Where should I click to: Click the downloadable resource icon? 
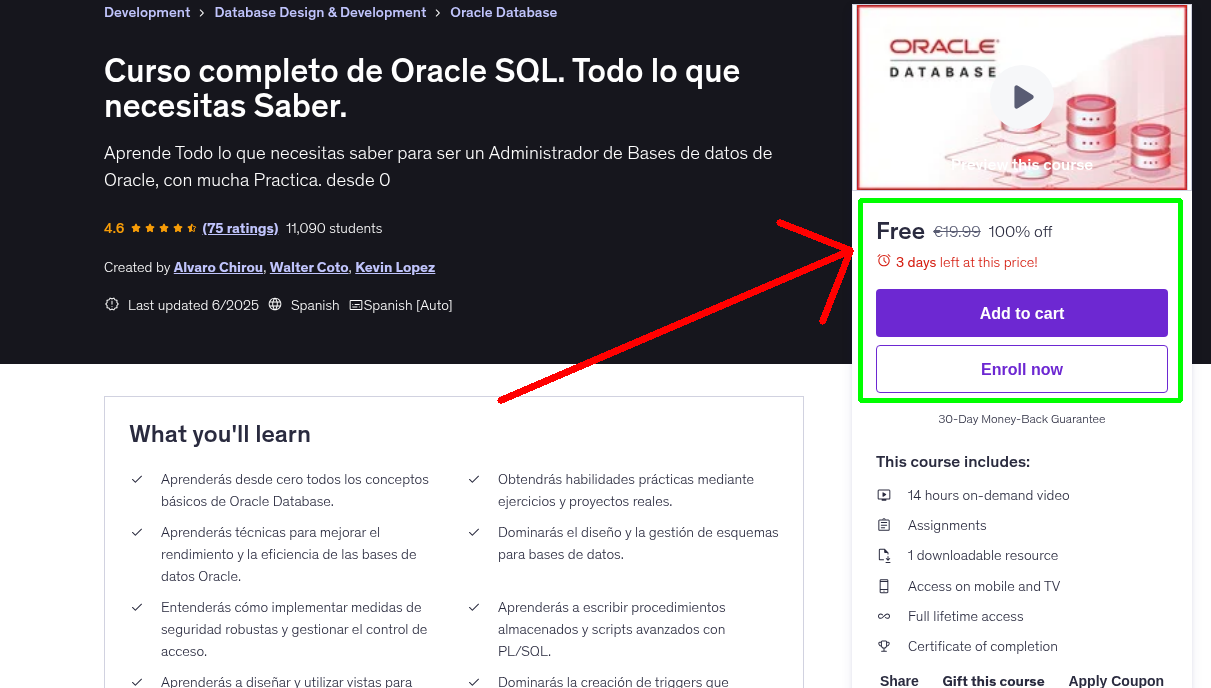885,555
